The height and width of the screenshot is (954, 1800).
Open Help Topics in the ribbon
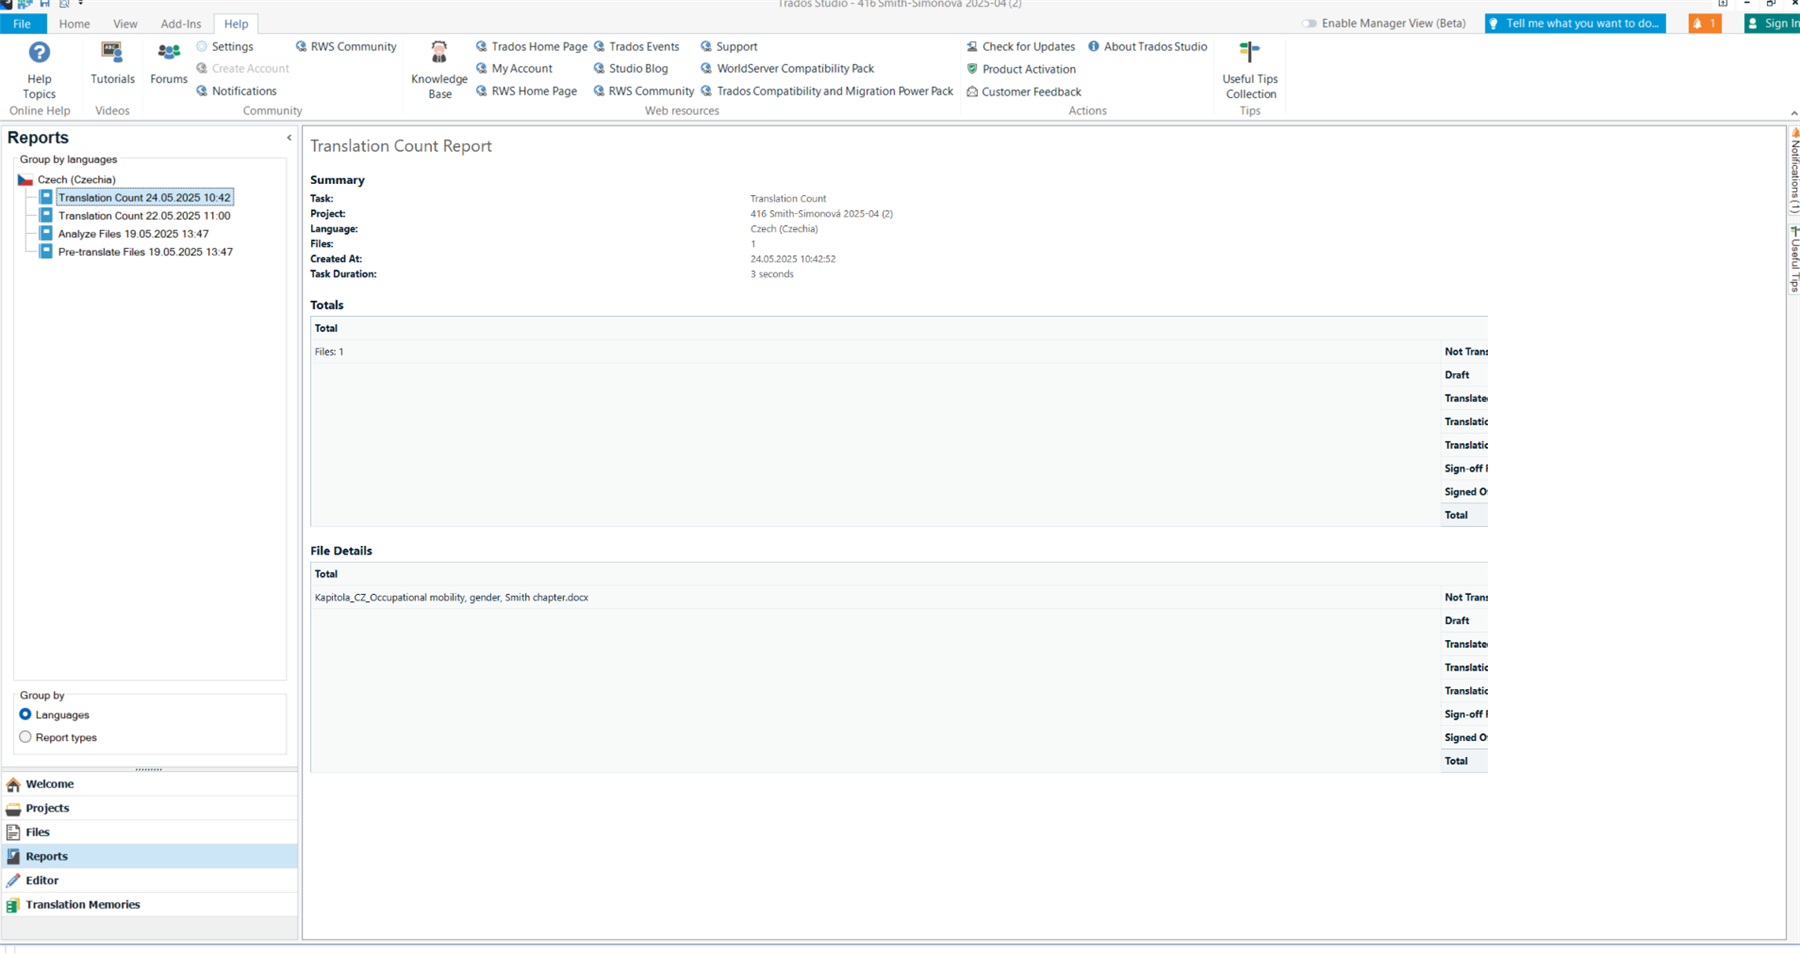pyautogui.click(x=39, y=68)
